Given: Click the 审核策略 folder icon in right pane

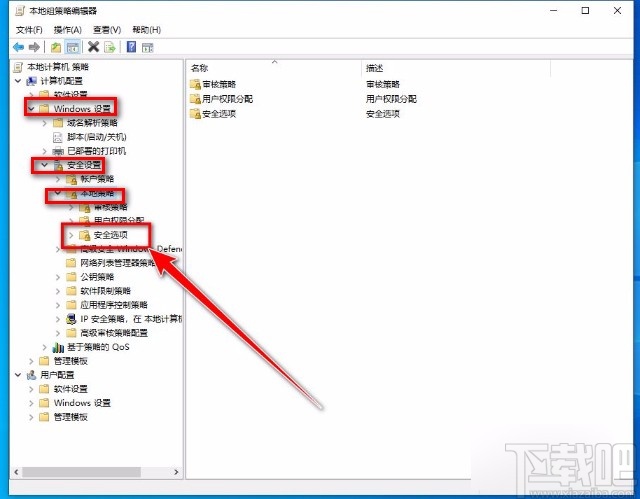Looking at the screenshot, I should [195, 84].
